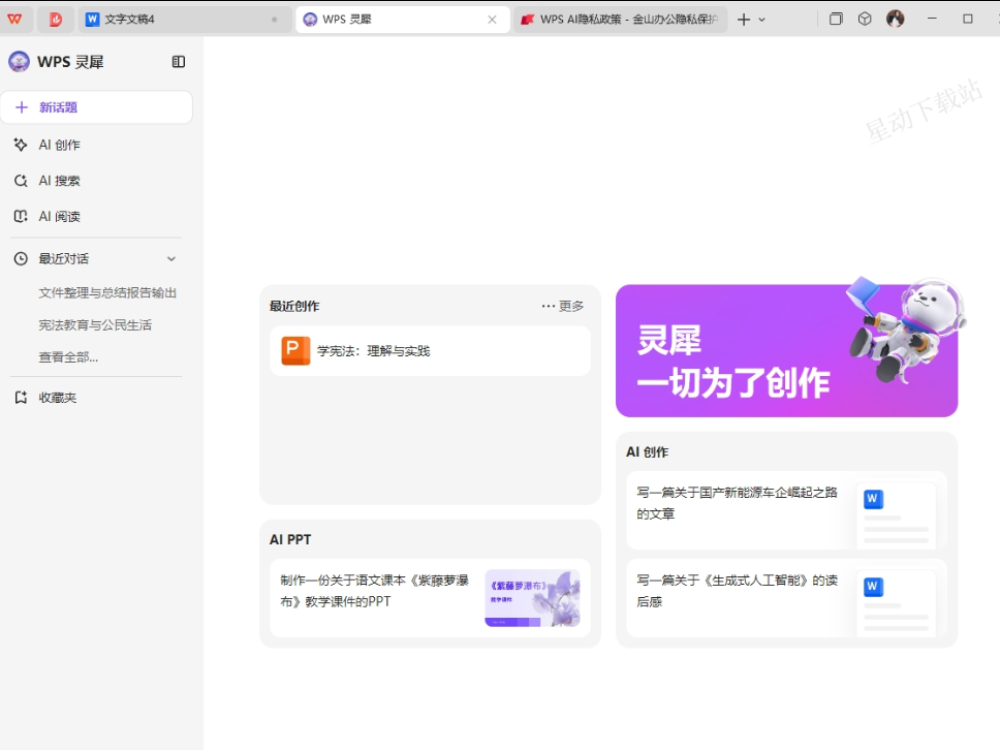Click the AI 阅读 book icon
Image resolution: width=1000 pixels, height=750 pixels.
(x=20, y=216)
